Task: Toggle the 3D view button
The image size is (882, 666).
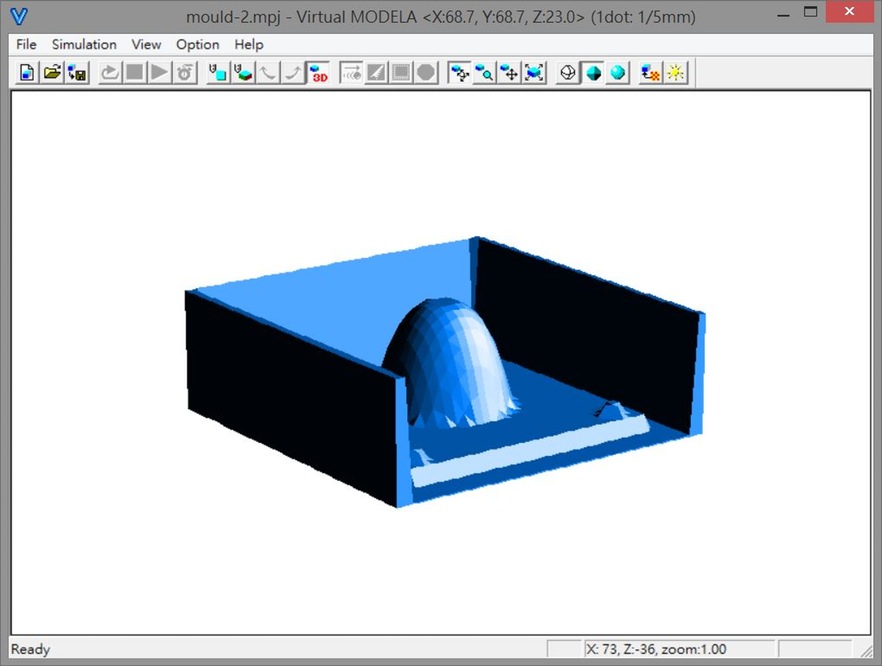Action: (x=318, y=73)
